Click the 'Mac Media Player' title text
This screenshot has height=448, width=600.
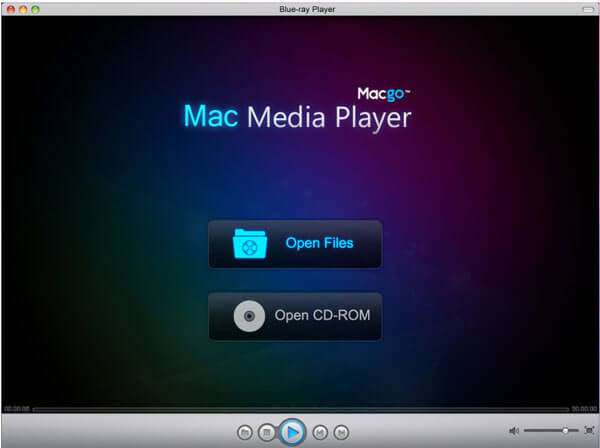pos(297,117)
